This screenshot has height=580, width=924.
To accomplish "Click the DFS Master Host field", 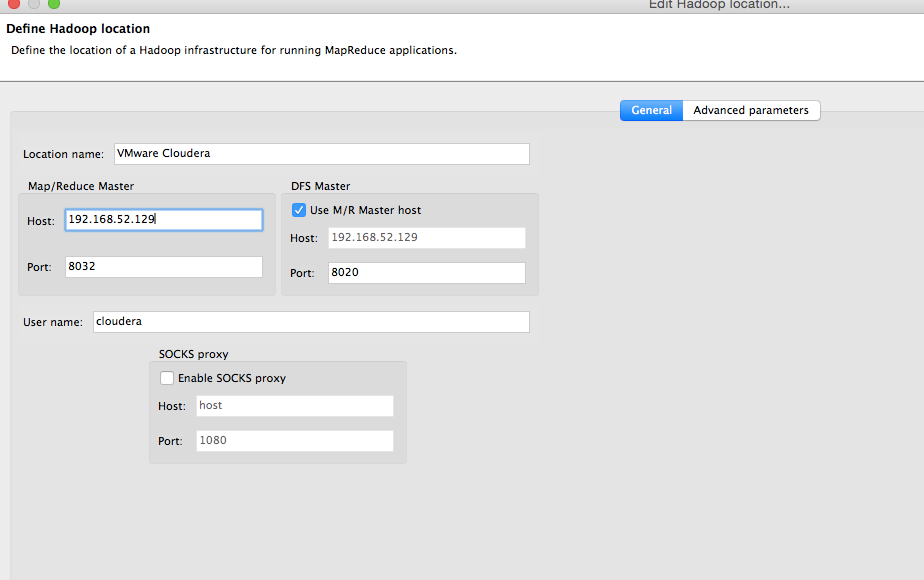I will point(426,238).
